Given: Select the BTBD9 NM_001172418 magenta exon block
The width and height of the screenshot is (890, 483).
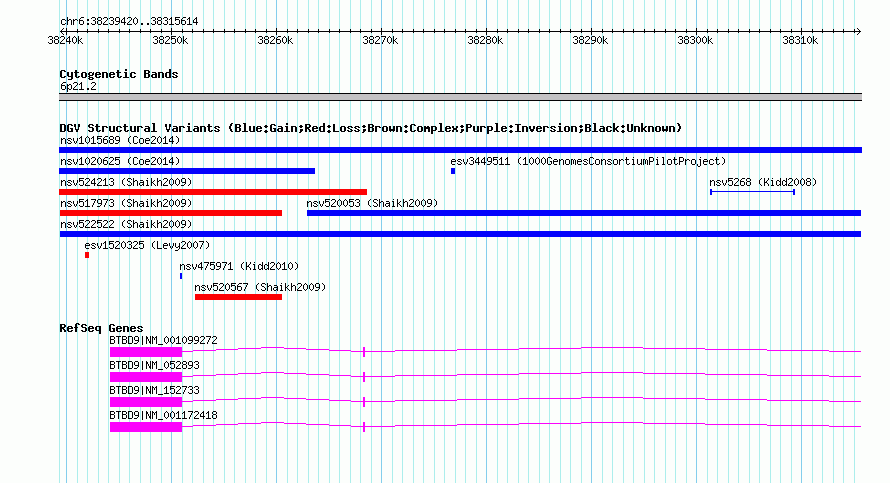Looking at the screenshot, I should coord(146,427).
